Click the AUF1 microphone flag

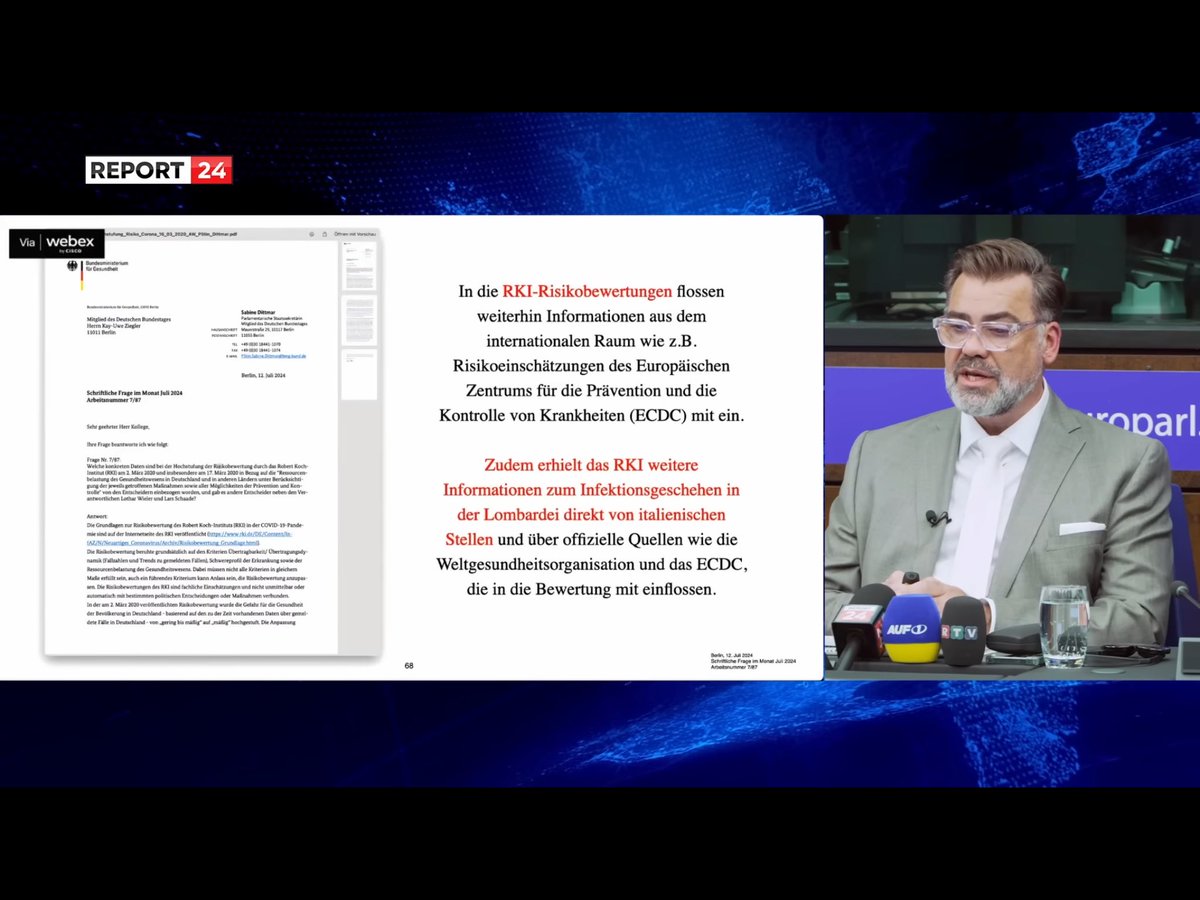(911, 629)
